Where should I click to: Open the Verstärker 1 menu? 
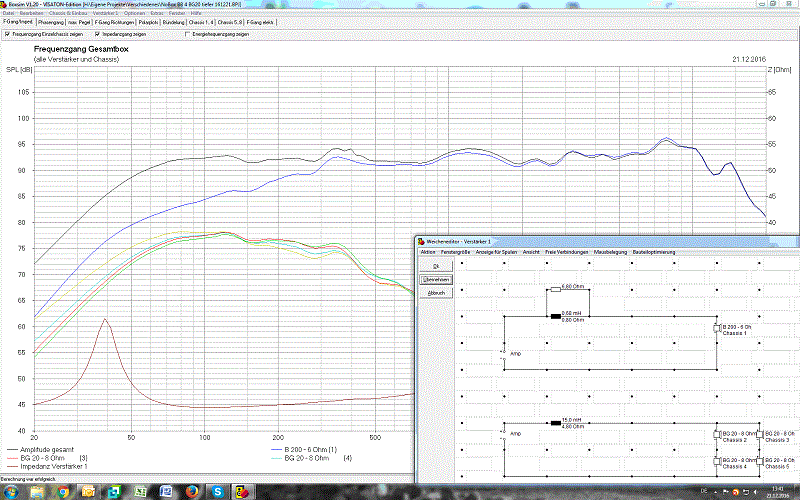coord(105,13)
